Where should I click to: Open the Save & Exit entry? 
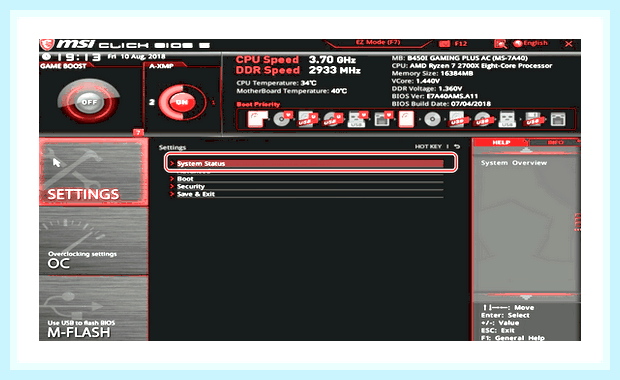(306, 194)
